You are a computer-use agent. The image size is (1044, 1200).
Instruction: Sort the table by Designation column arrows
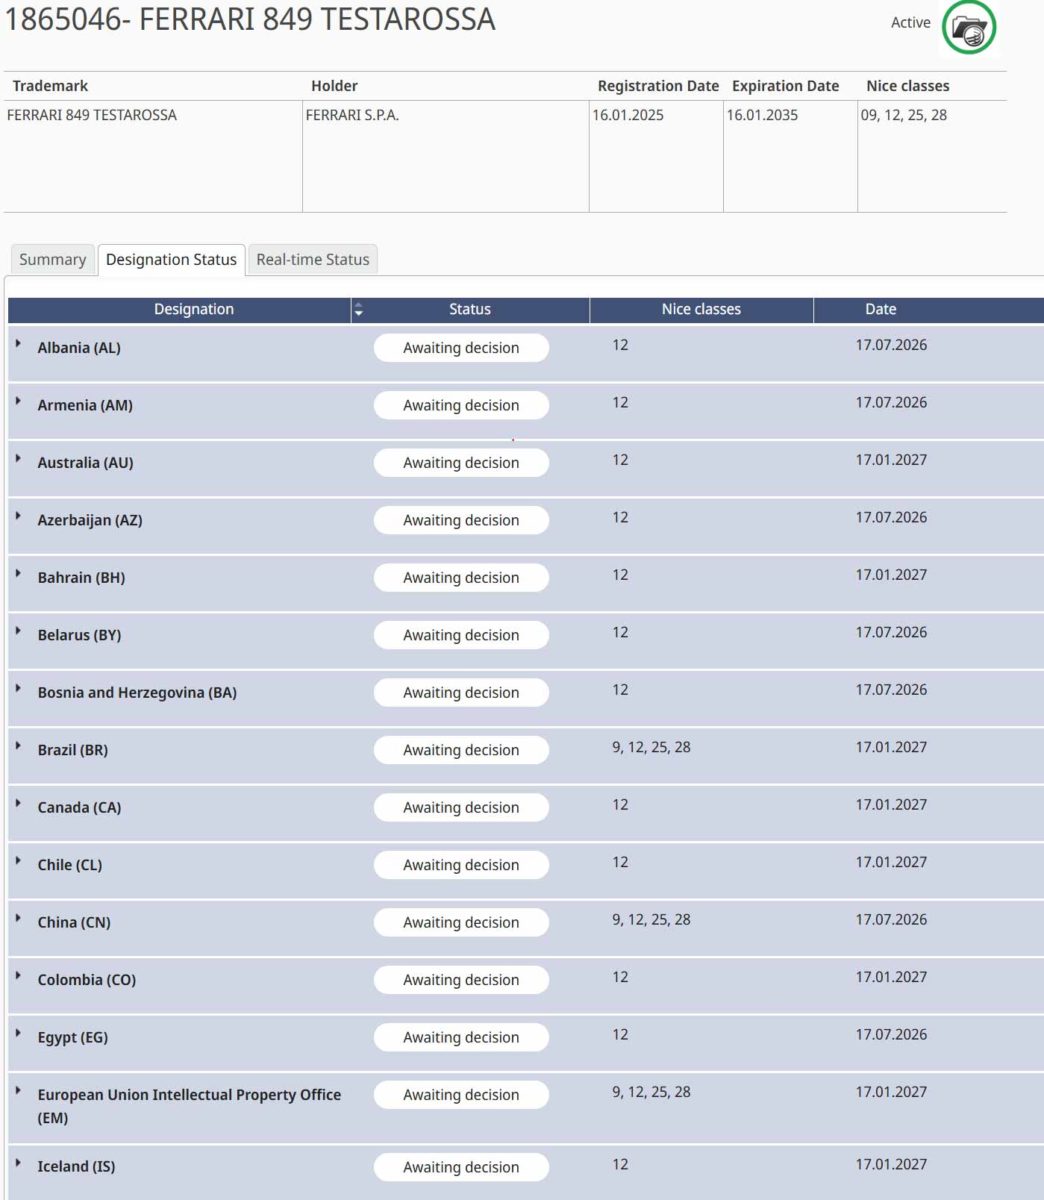[359, 310]
